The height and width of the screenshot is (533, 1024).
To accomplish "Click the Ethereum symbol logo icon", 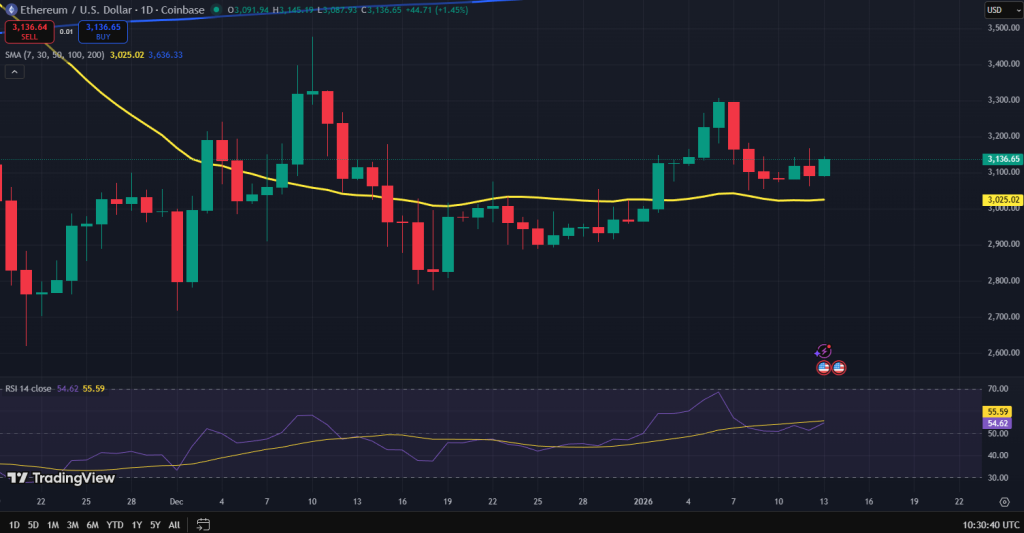I will click(11, 10).
